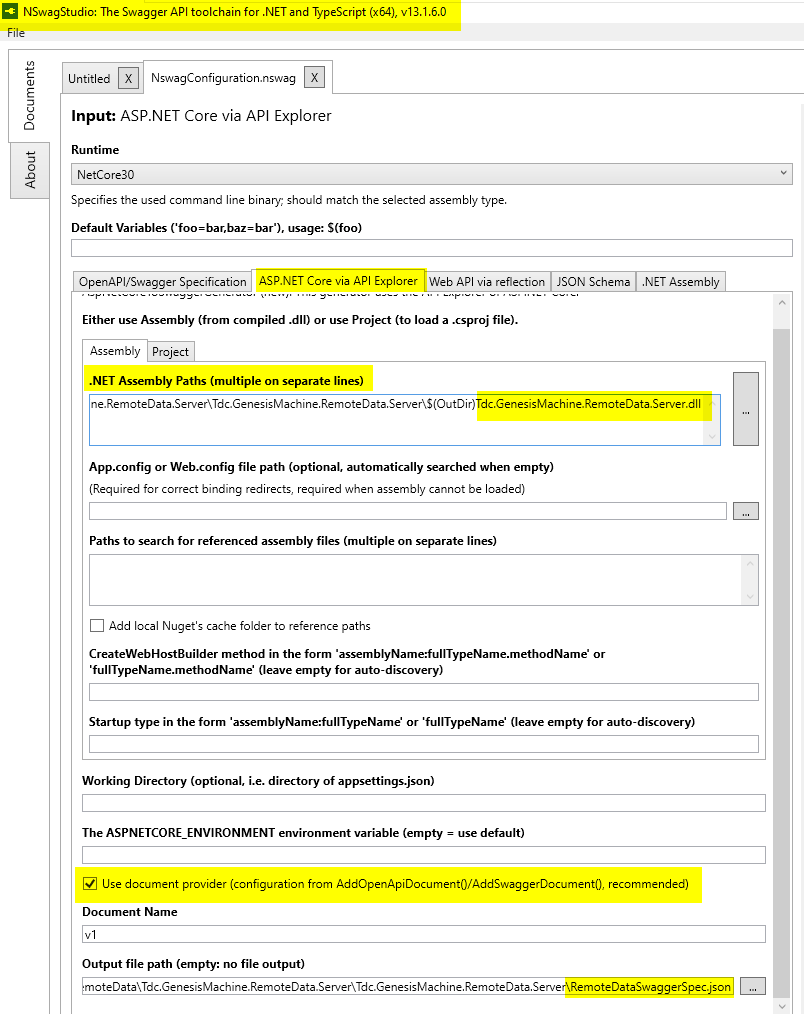Close the Untitled document tab
804x1014 pixels.
128,79
